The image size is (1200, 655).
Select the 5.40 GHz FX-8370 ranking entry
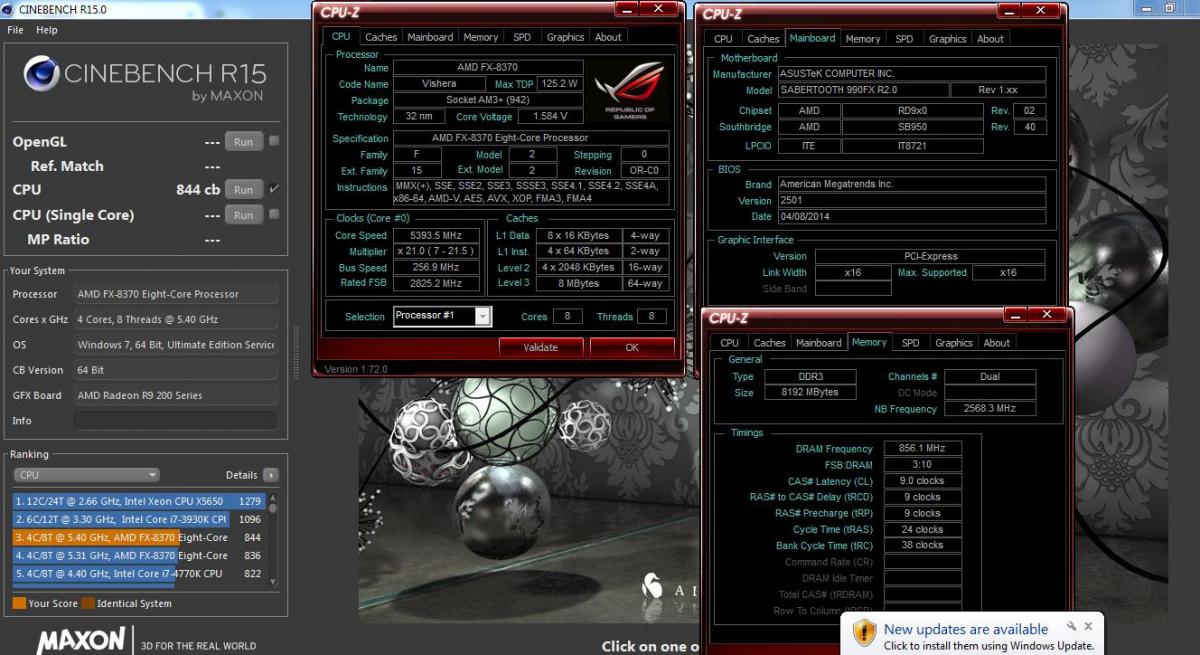coord(138,537)
